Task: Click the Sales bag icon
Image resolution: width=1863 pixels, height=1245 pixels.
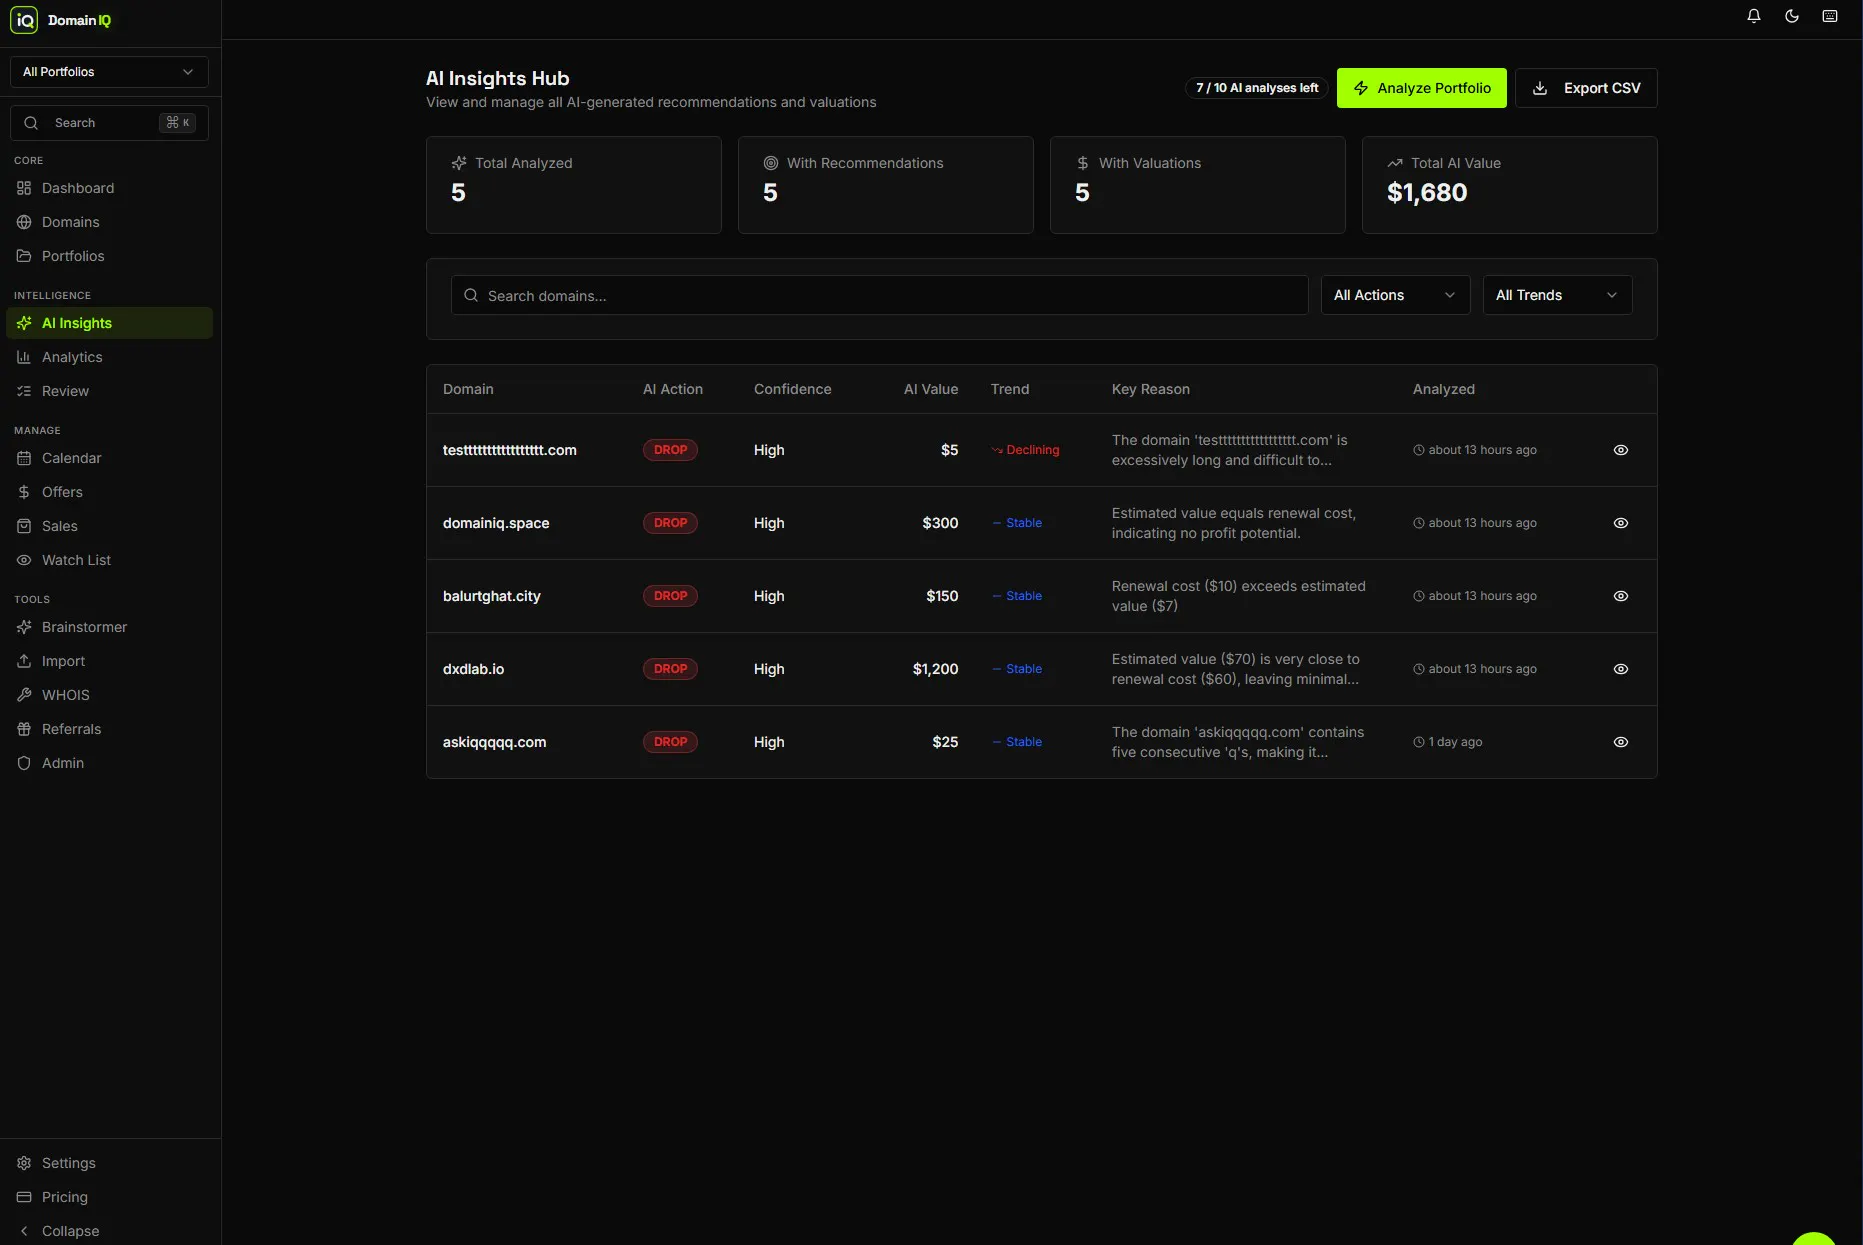Action: [x=24, y=526]
